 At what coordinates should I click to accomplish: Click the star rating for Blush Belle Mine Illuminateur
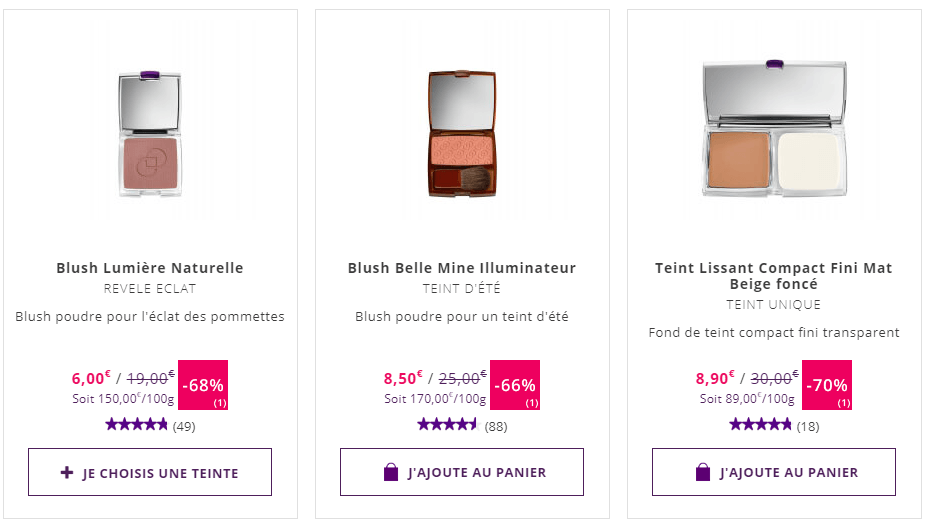click(449, 425)
